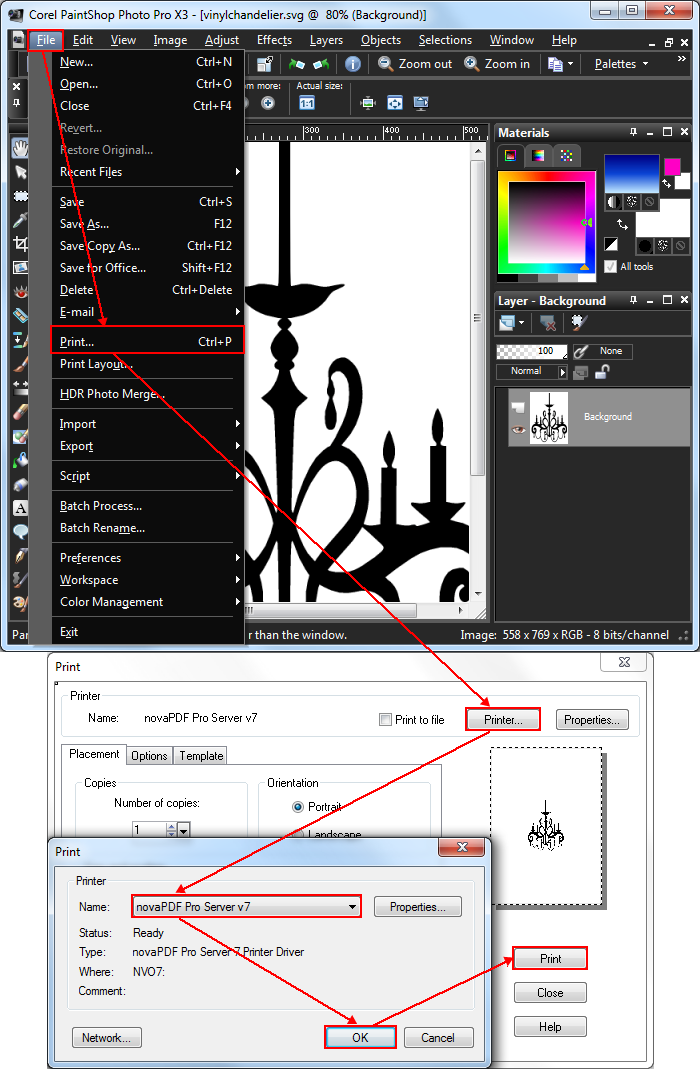Image resolution: width=700 pixels, height=1069 pixels.
Task: Click the layer opacity 100 slider
Action: coord(532,351)
